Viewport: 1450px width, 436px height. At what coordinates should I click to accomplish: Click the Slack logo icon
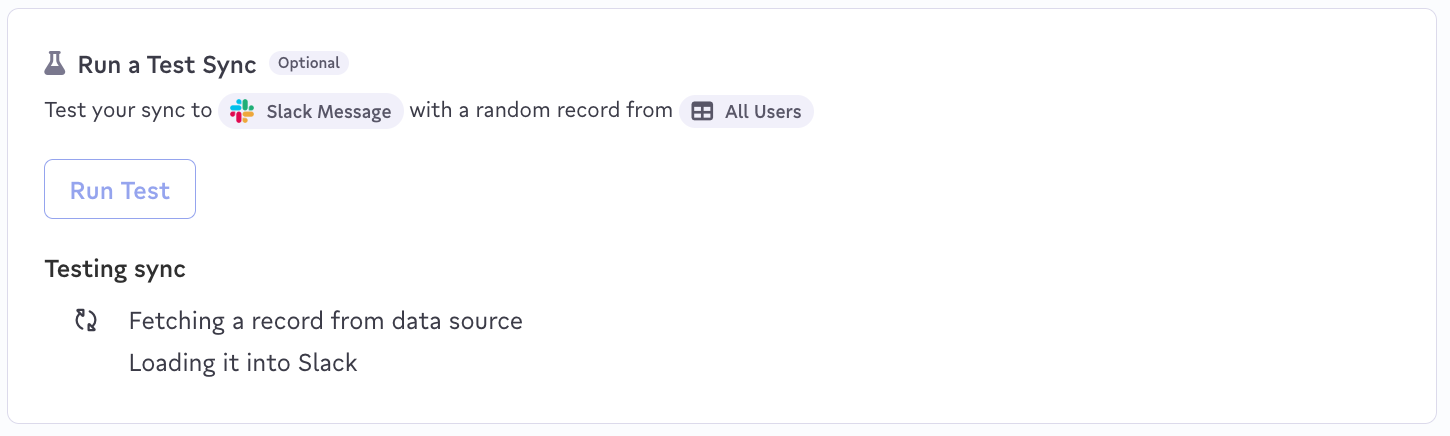click(x=242, y=111)
